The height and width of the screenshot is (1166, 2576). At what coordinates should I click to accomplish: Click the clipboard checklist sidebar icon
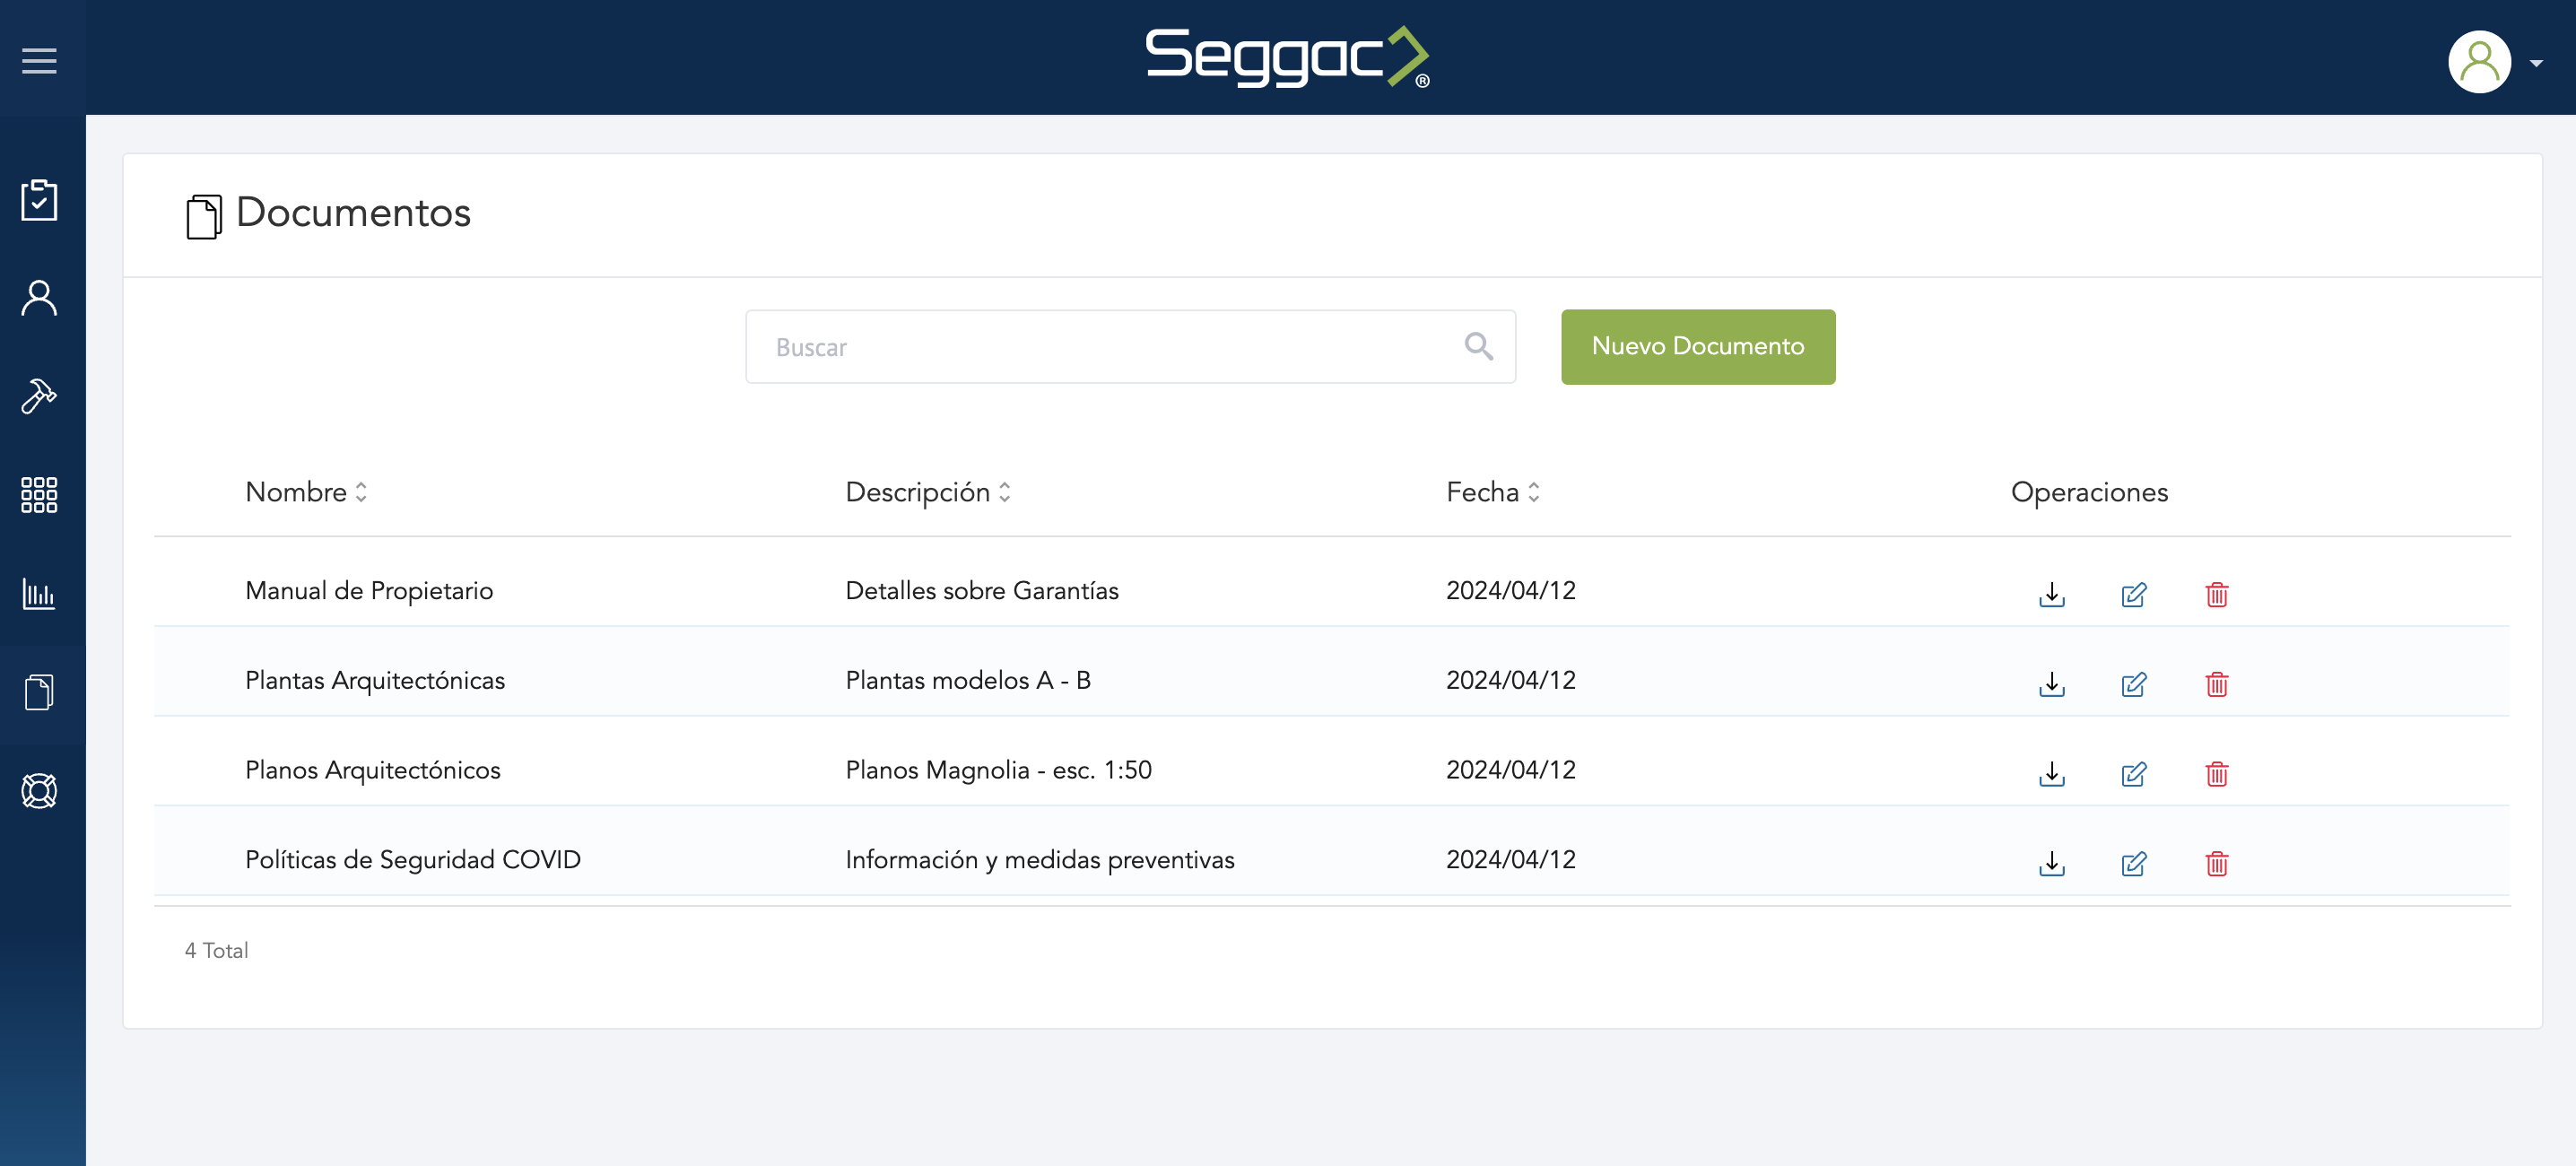click(39, 200)
